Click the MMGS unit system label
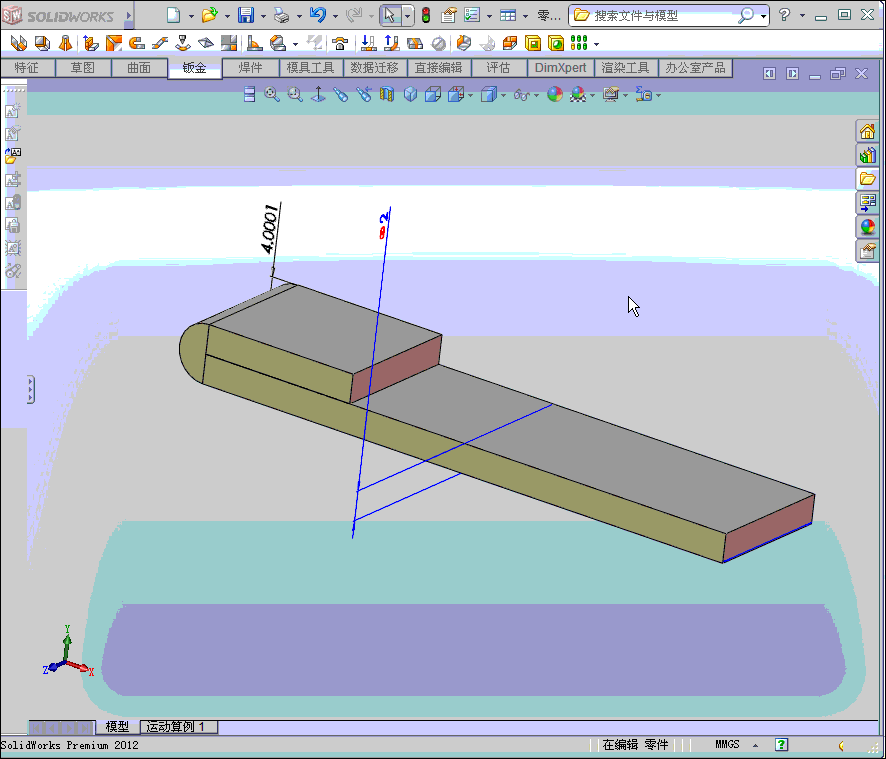This screenshot has height=759, width=886. click(727, 744)
